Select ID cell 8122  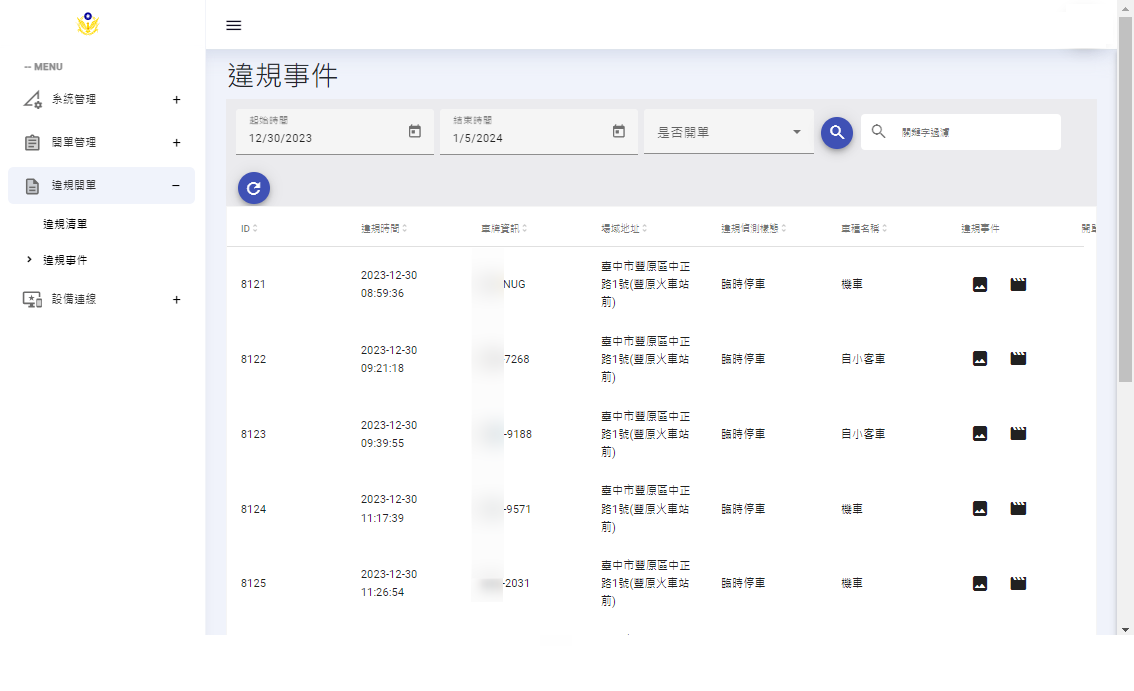click(x=253, y=359)
